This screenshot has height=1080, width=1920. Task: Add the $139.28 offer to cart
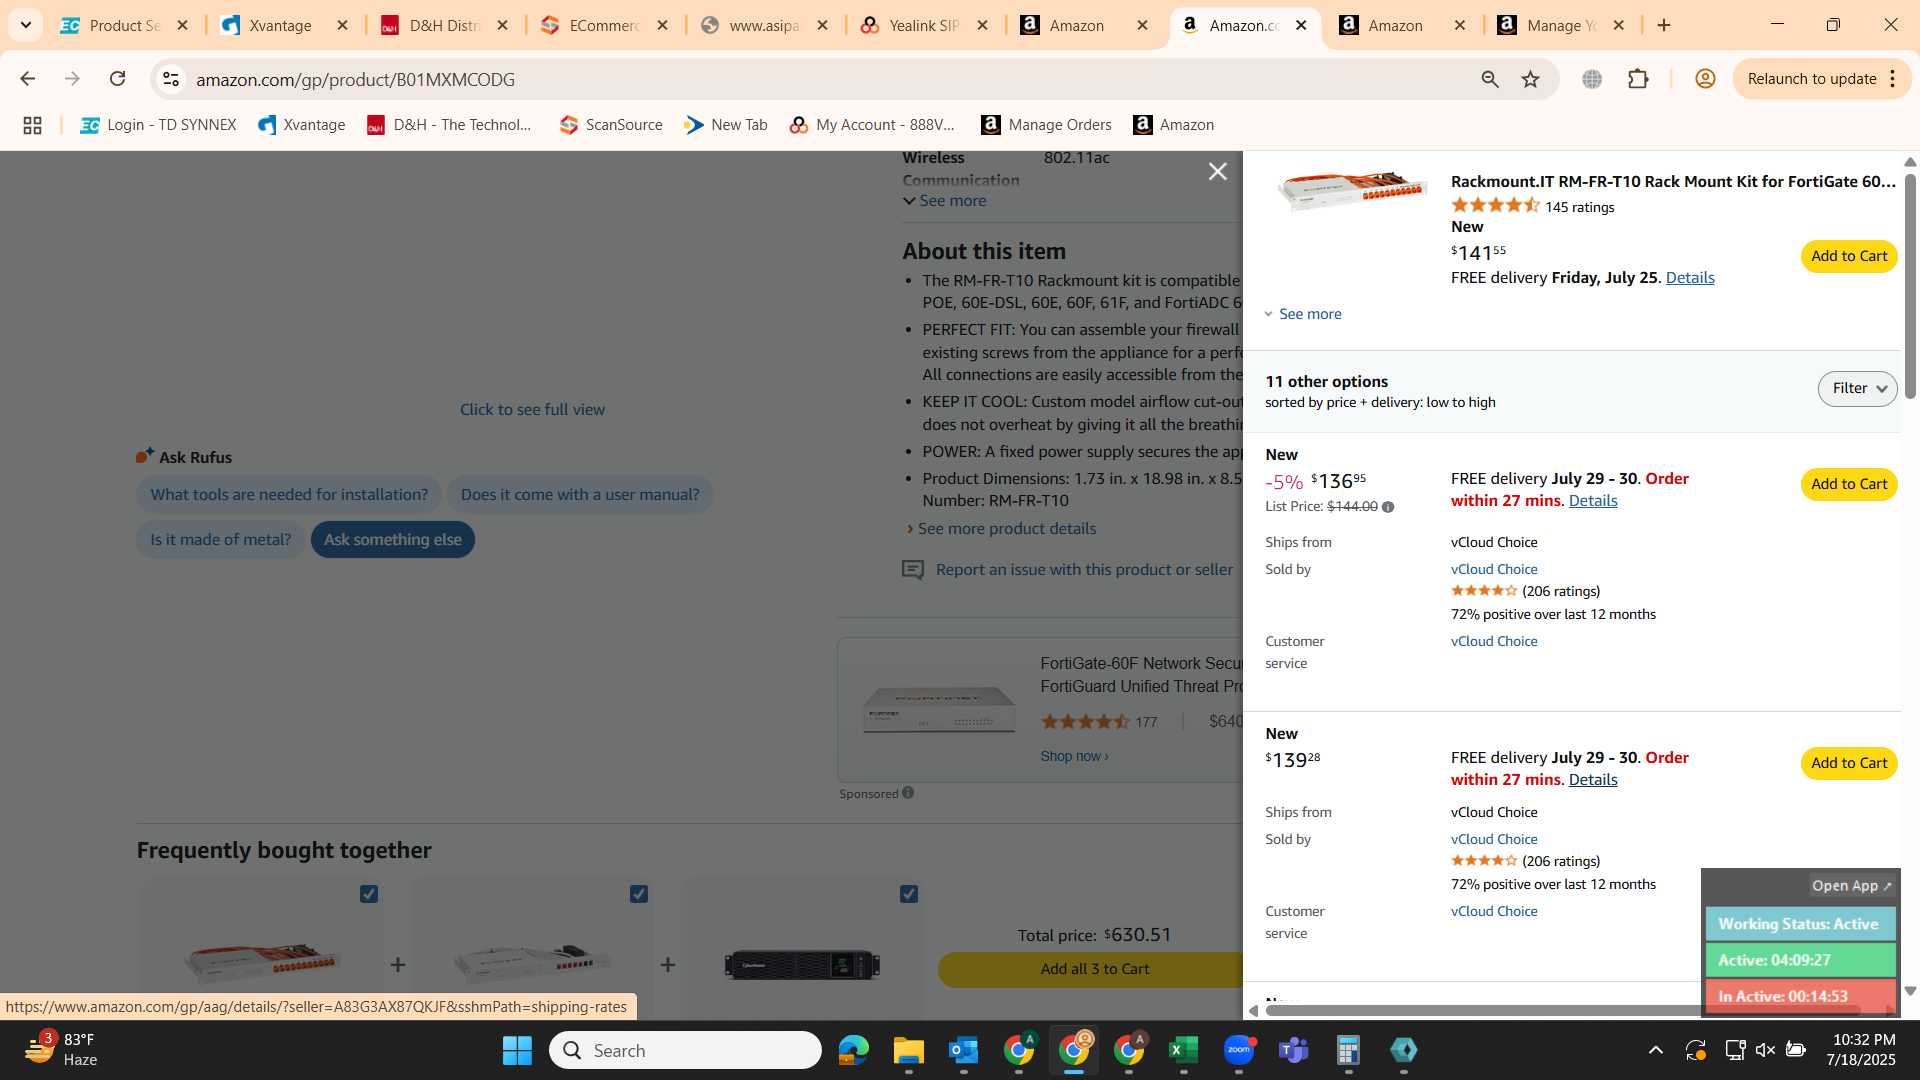(1848, 763)
